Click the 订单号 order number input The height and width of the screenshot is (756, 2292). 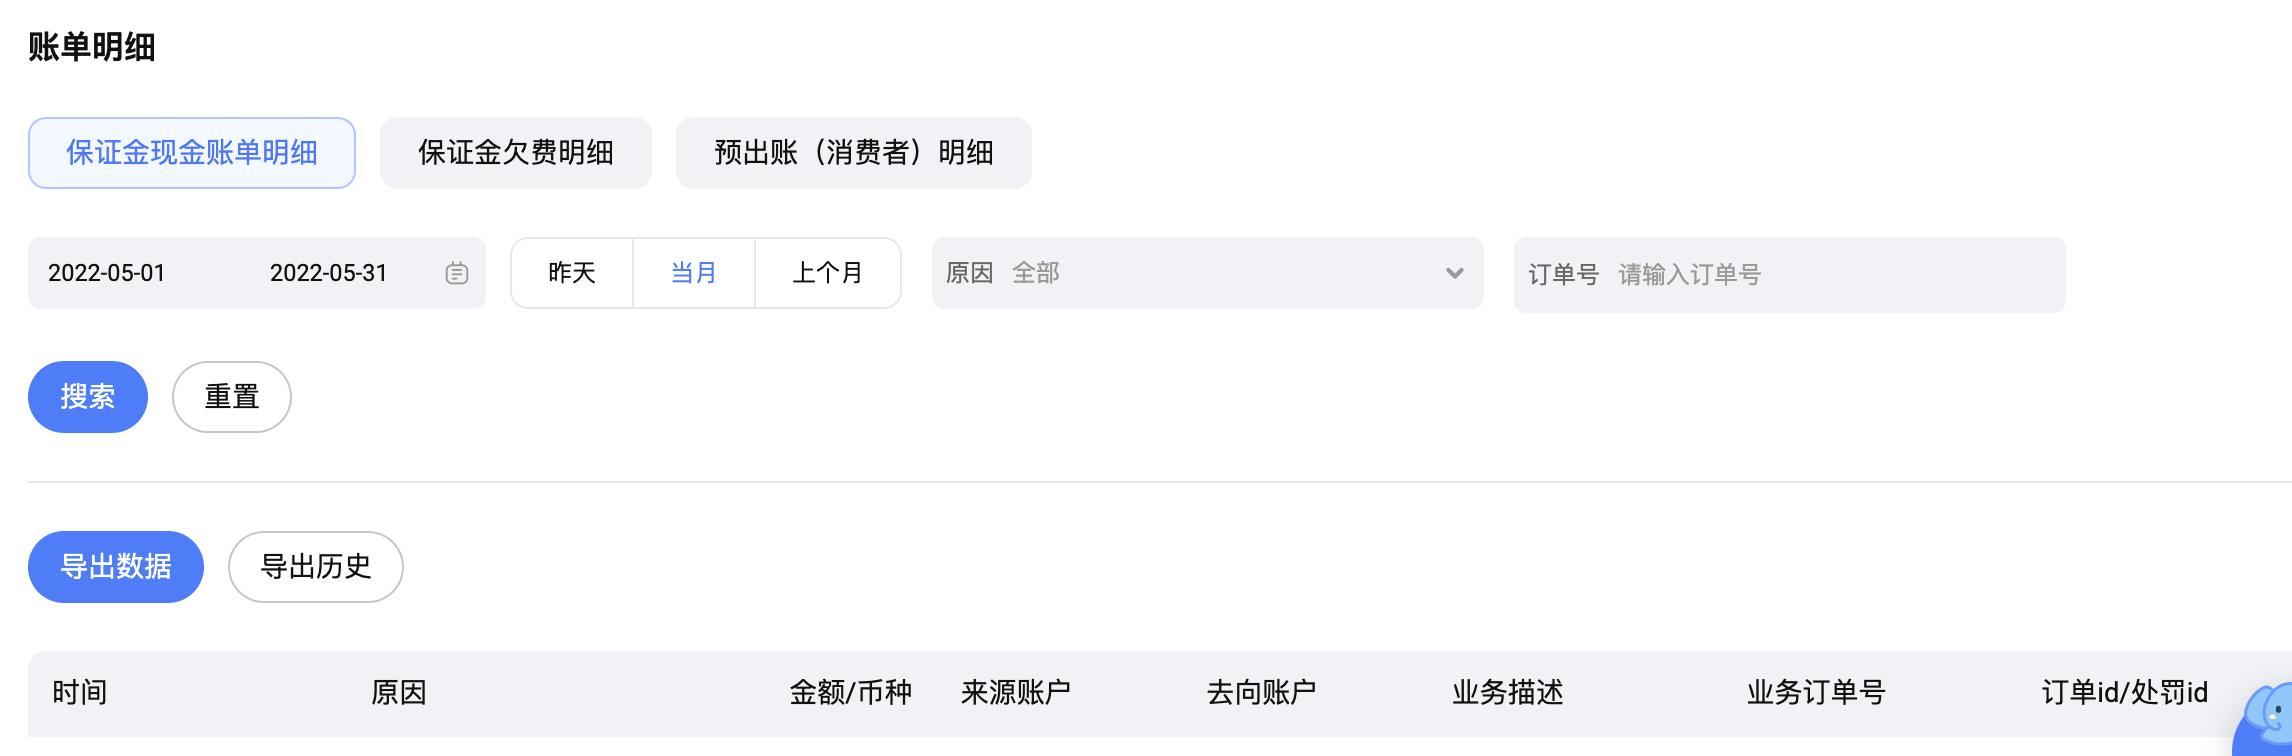coord(1790,273)
